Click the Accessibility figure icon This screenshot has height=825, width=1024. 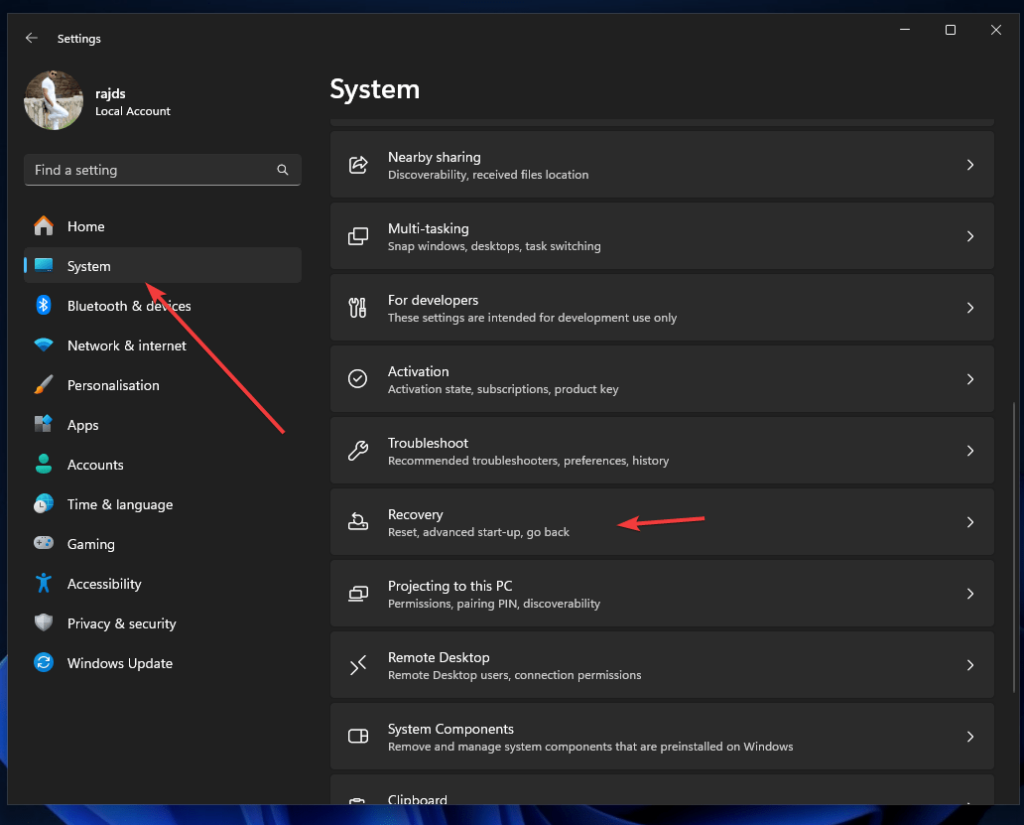(44, 583)
